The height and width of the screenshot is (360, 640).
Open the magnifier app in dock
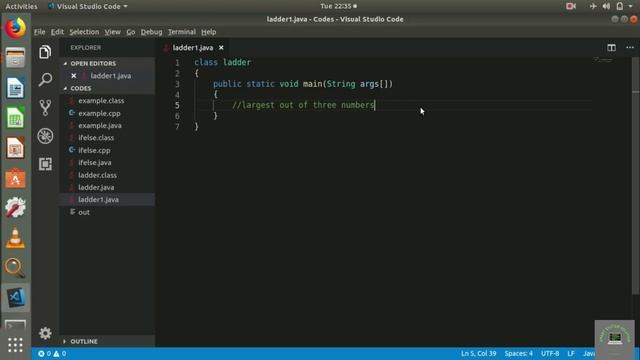pos(15,268)
